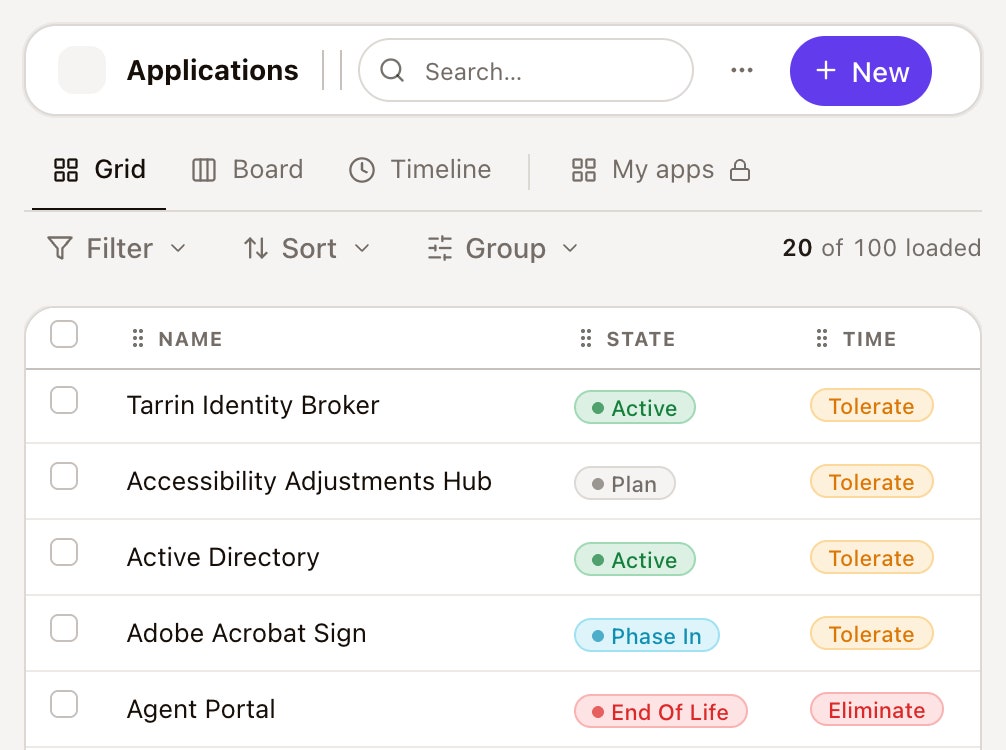The width and height of the screenshot is (1006, 750).
Task: Click the plus icon in New button
Action: 826,71
